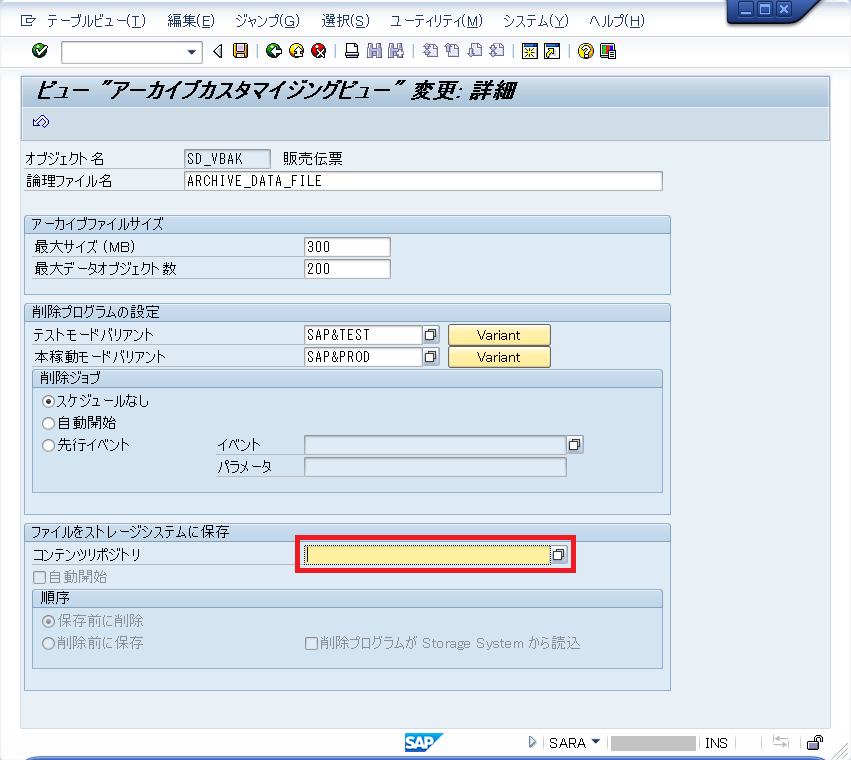Viewport: 851px width, 760px height.
Task: Click the テストモードバリアント field SAP&TEST
Action: pos(363,335)
